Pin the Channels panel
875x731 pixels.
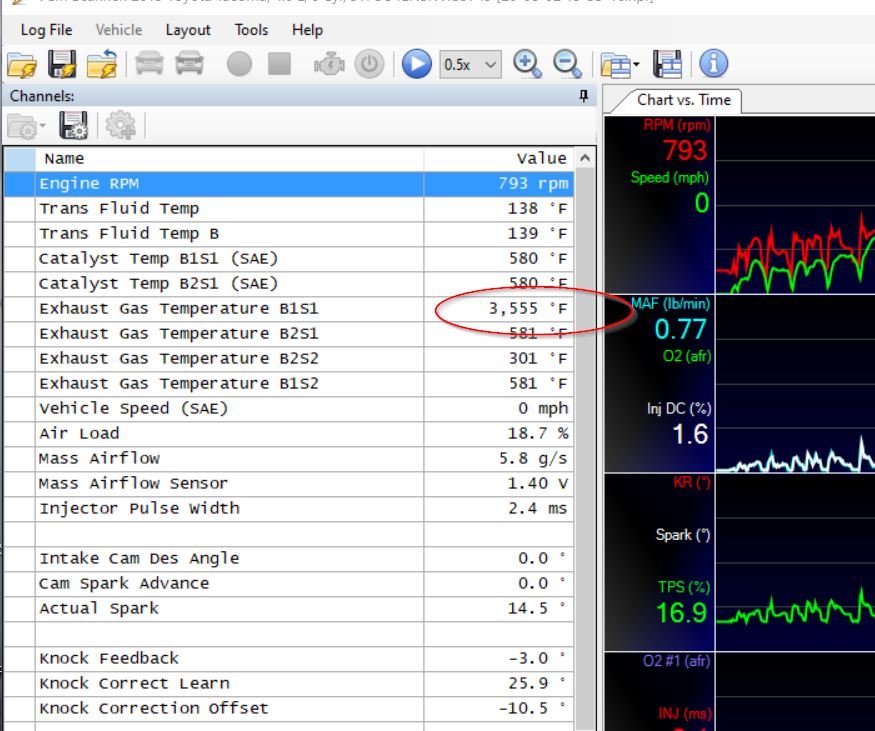pos(584,96)
